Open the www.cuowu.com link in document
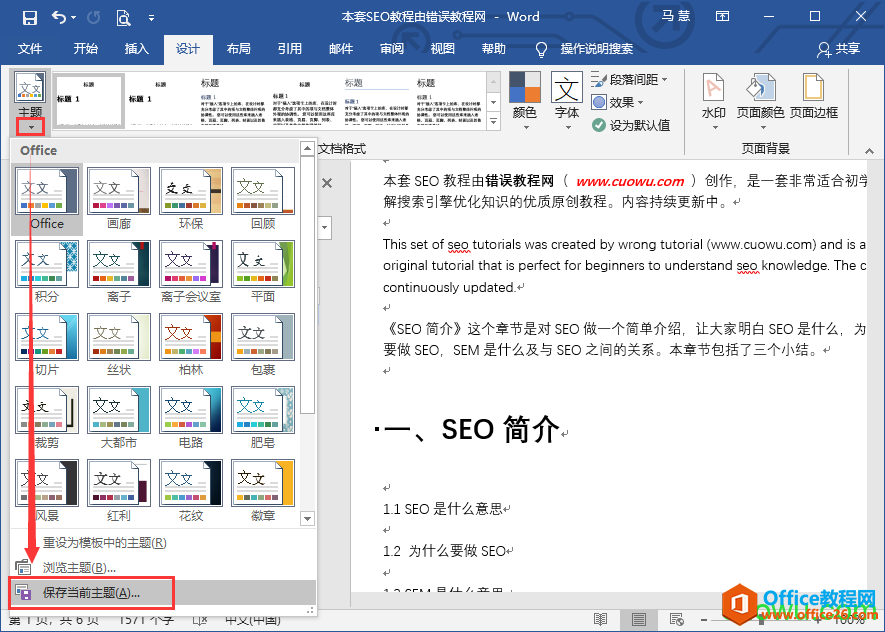 tap(630, 181)
